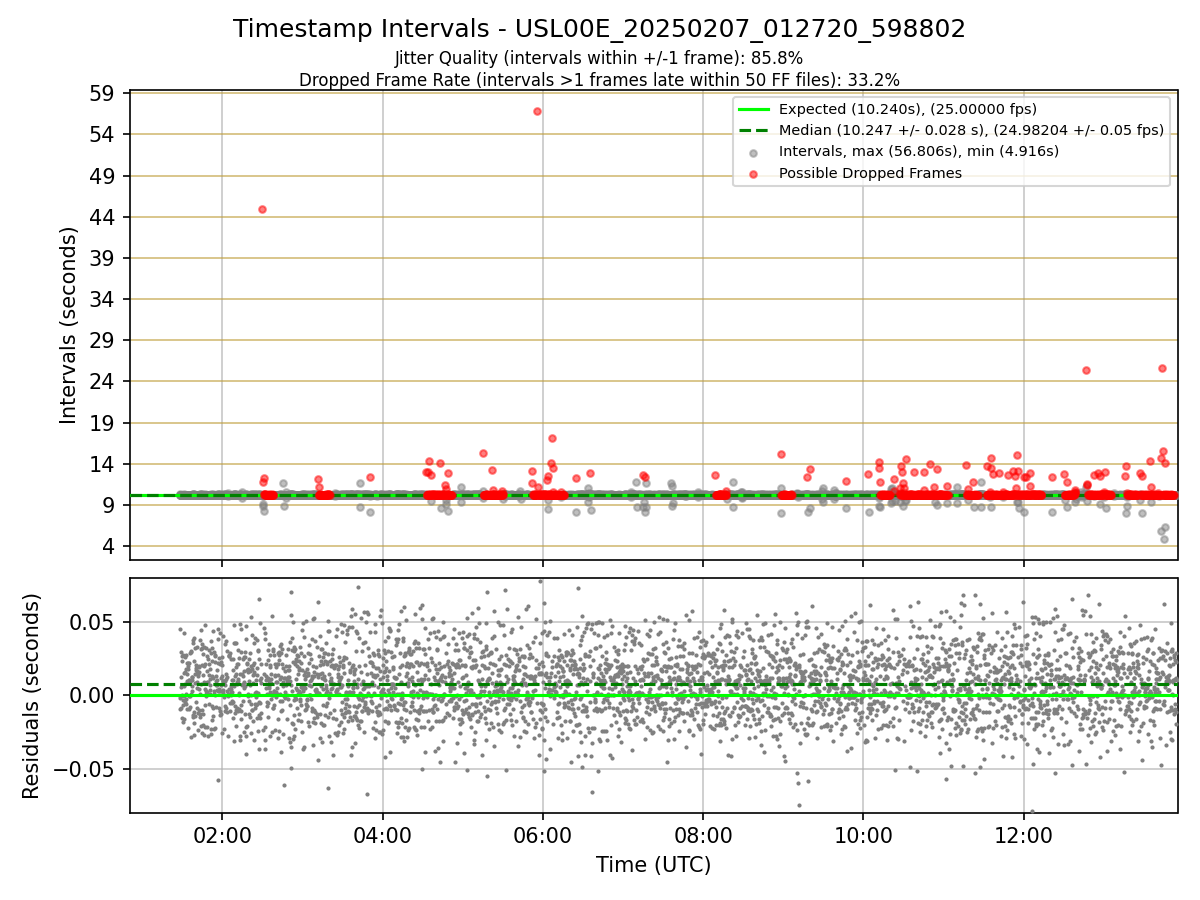Click the 'Jitter Quality' 85.8% subtitle line
Viewport: 1200px width, 900px height.
(x=599, y=58)
